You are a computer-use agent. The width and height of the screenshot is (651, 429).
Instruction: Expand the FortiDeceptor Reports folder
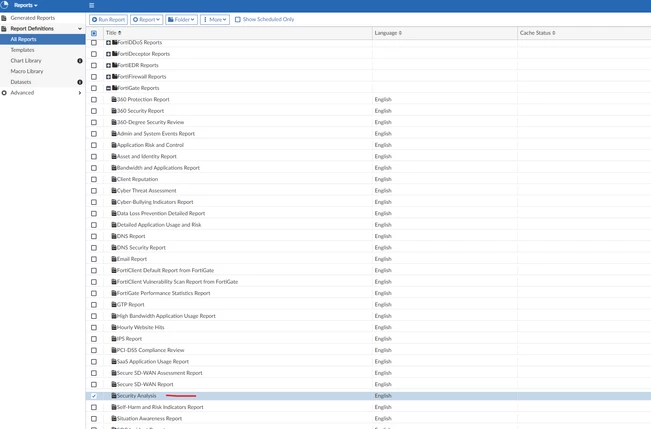(108, 54)
